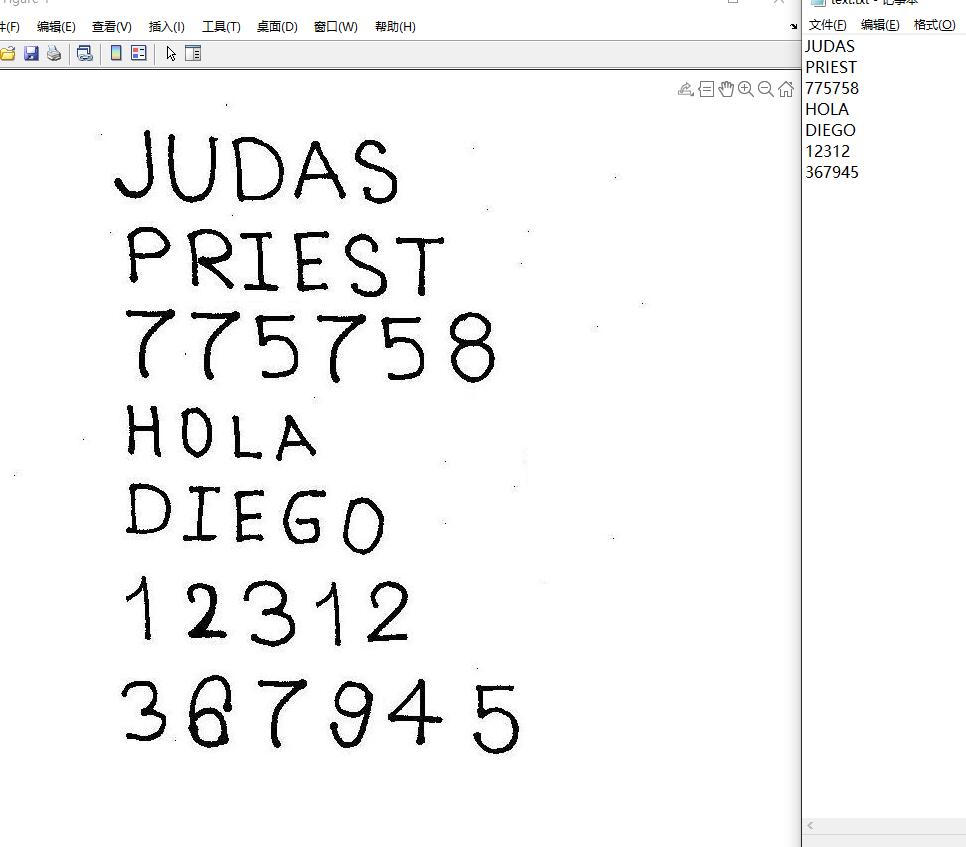966x847 pixels.
Task: Open the 插入(I) menu
Action: 166,27
